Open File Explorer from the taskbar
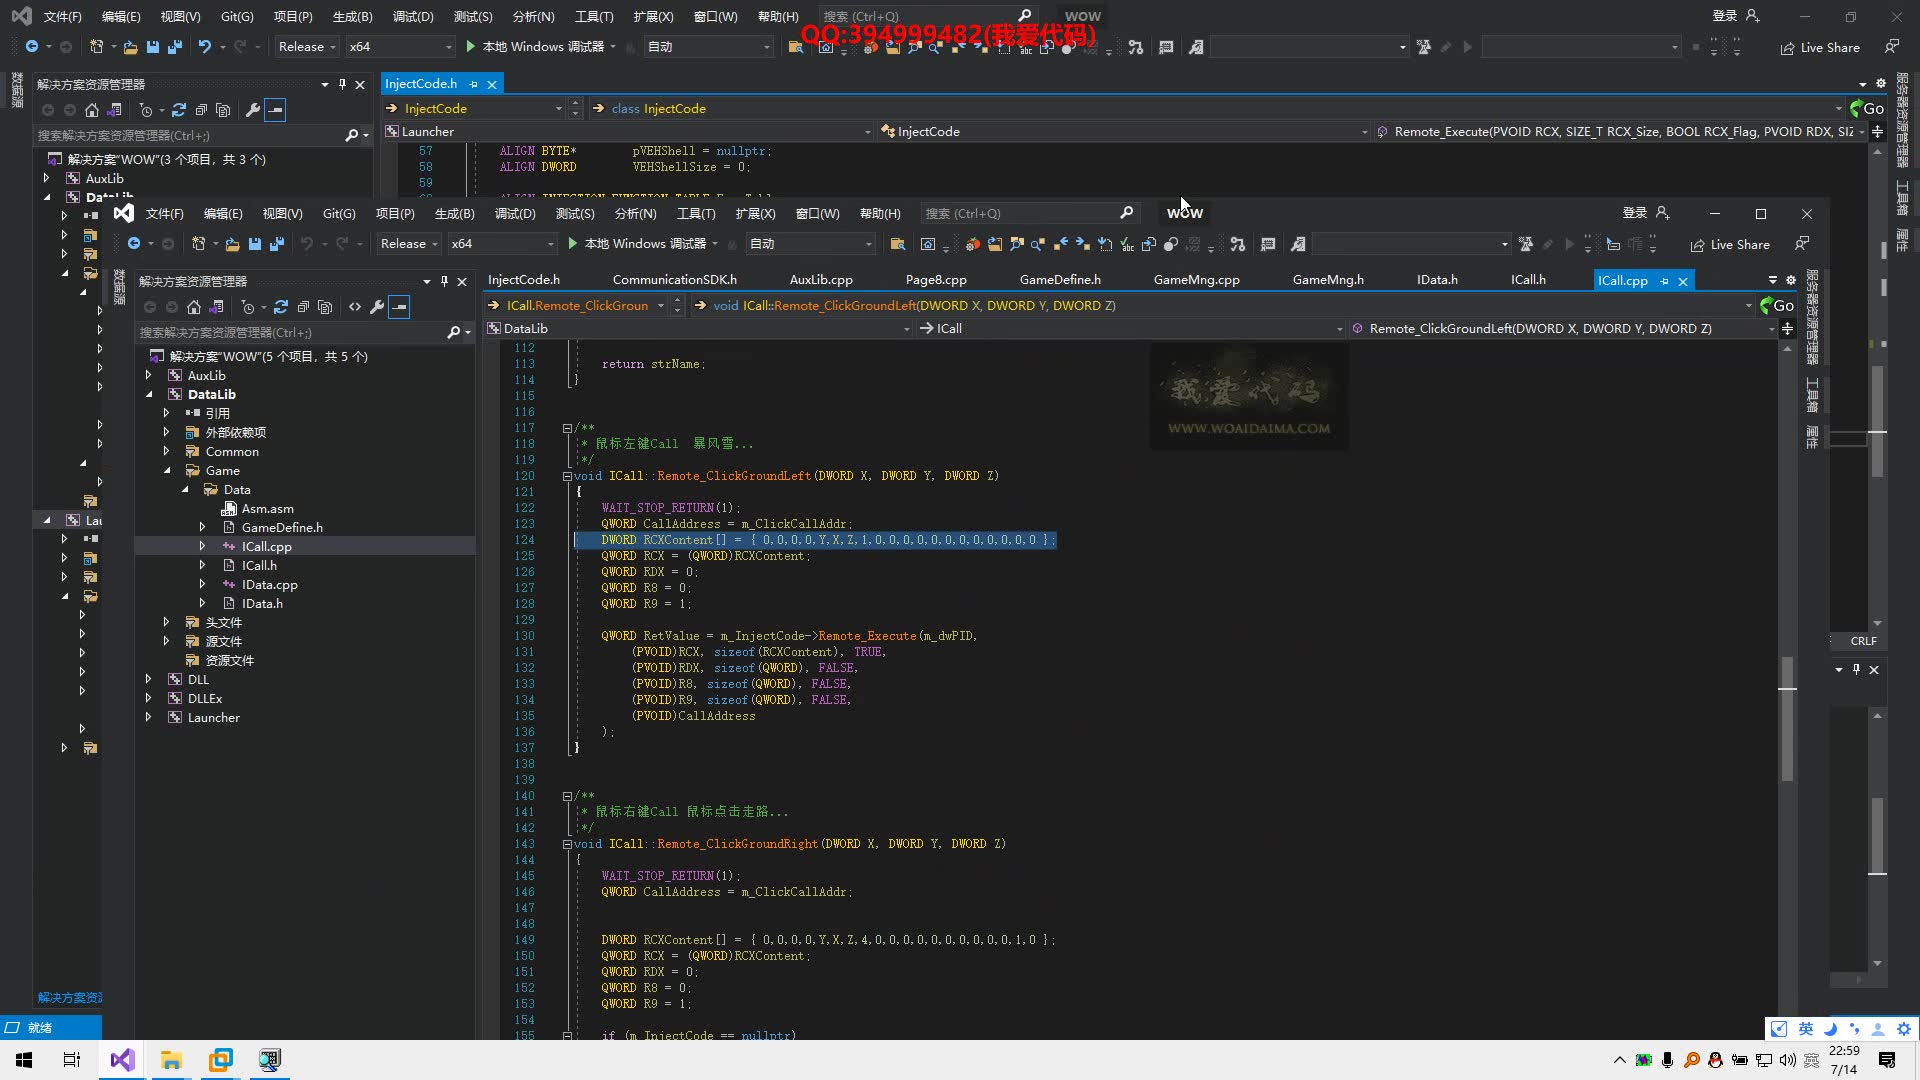Image resolution: width=1920 pixels, height=1080 pixels. point(171,1060)
